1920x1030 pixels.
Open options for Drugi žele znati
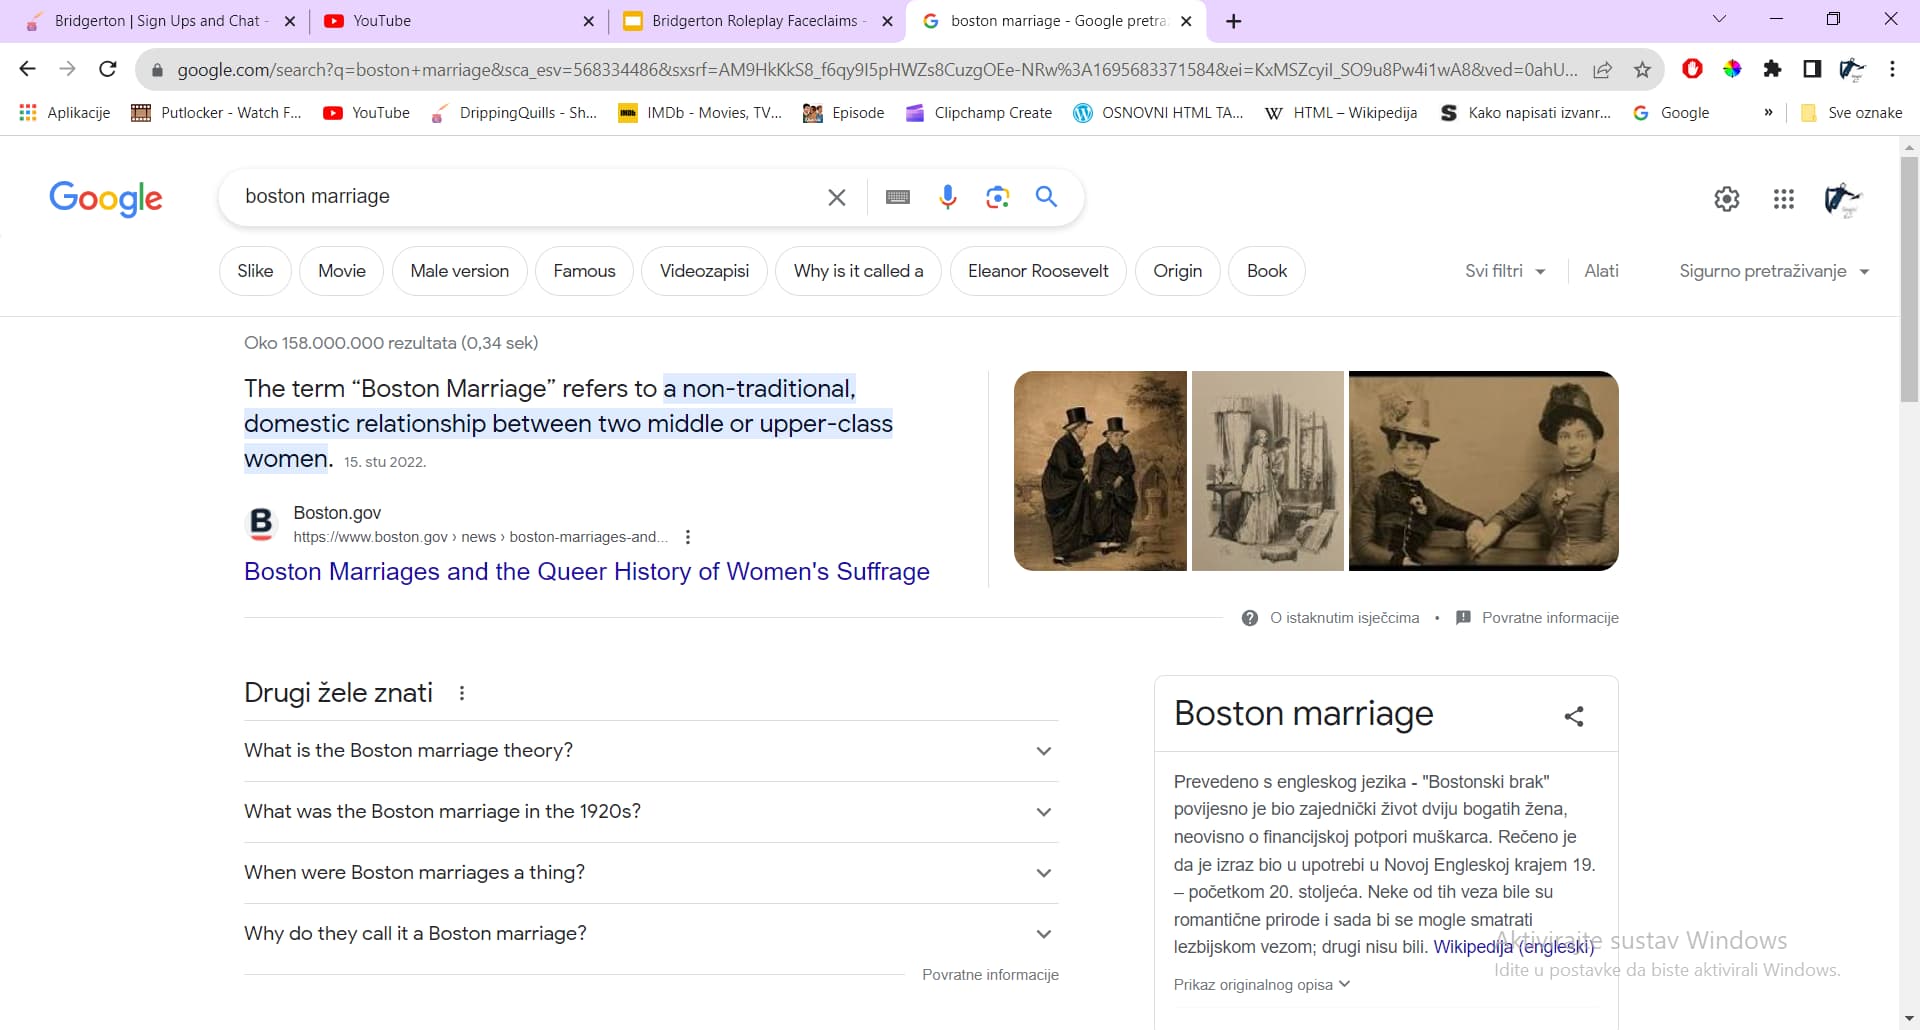pos(461,693)
